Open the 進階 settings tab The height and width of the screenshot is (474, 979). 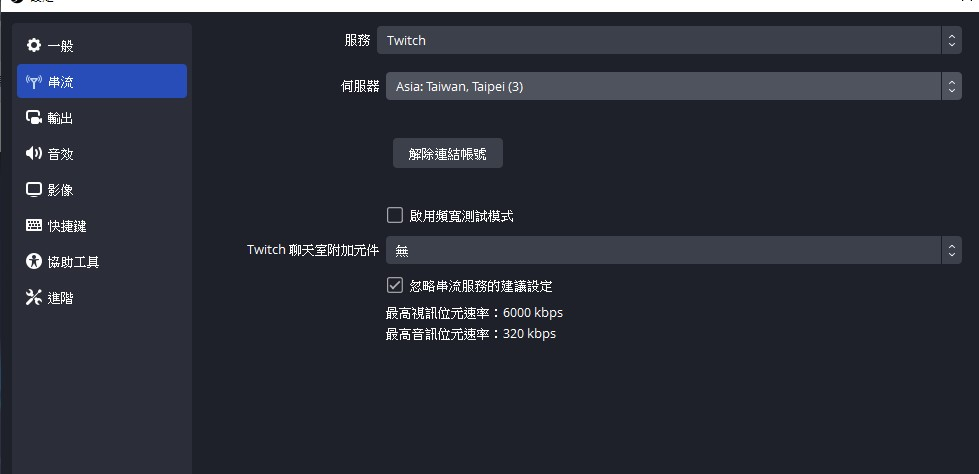tap(102, 297)
